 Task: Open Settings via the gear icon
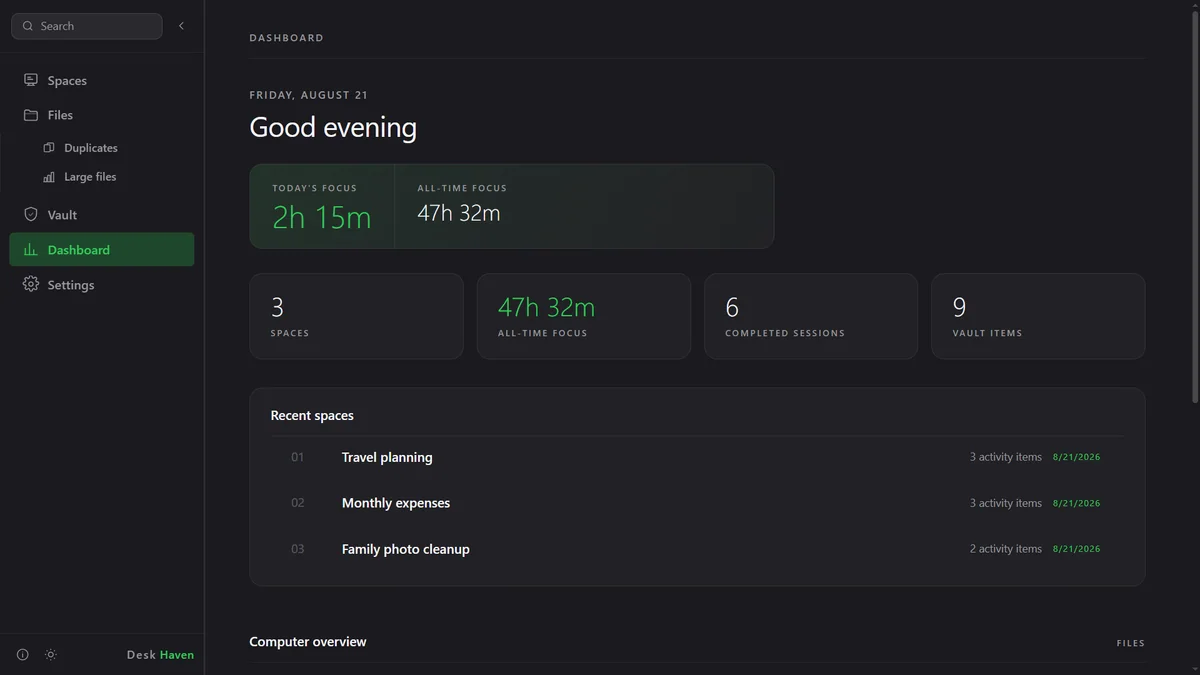tap(31, 285)
